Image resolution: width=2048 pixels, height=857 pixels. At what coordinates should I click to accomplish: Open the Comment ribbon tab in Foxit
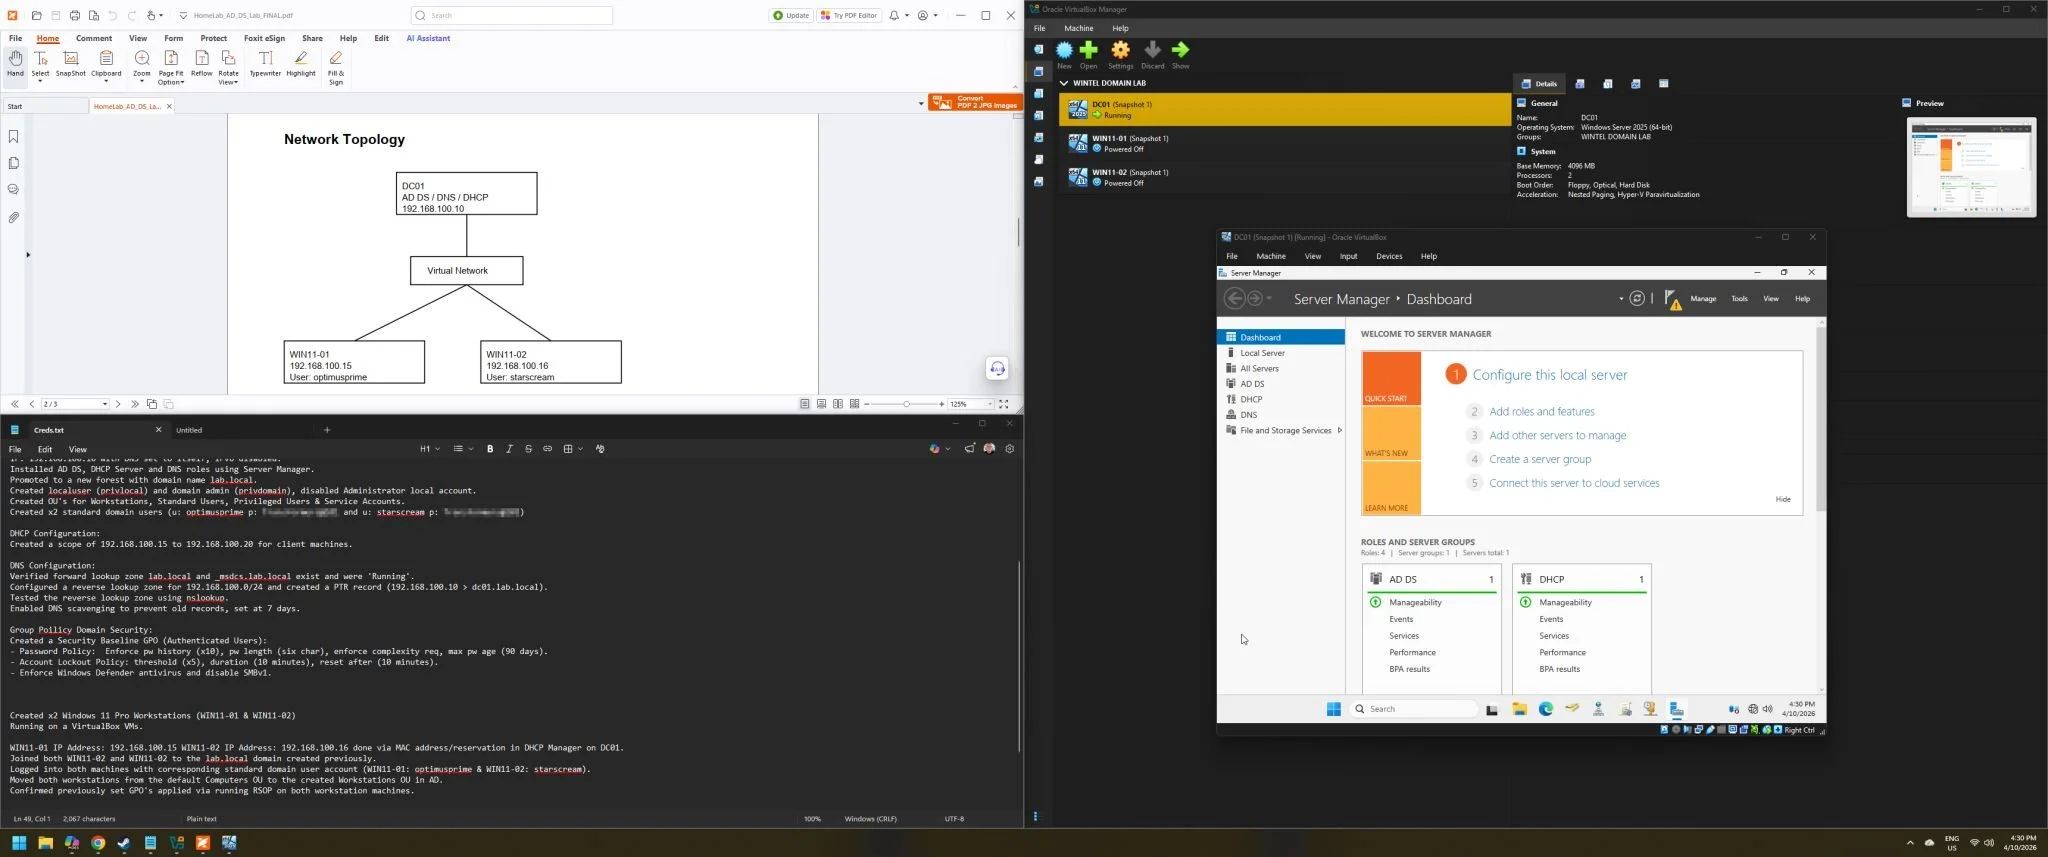(93, 38)
